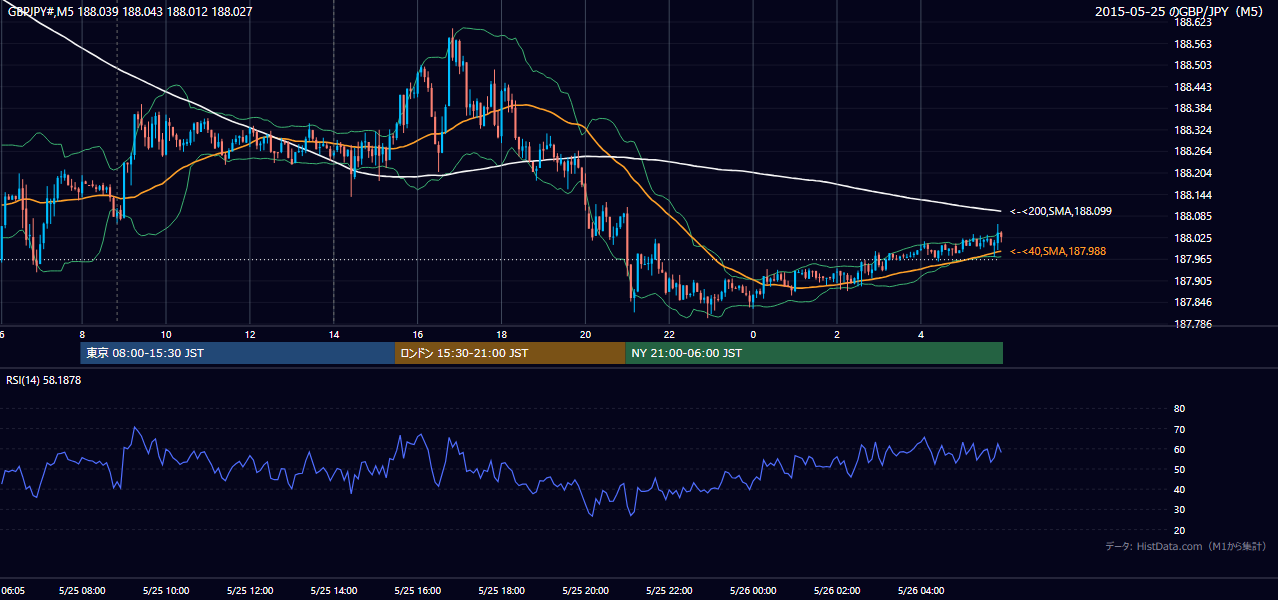
Task: Click hour 2 on the chart's hour axis
Action: click(838, 334)
